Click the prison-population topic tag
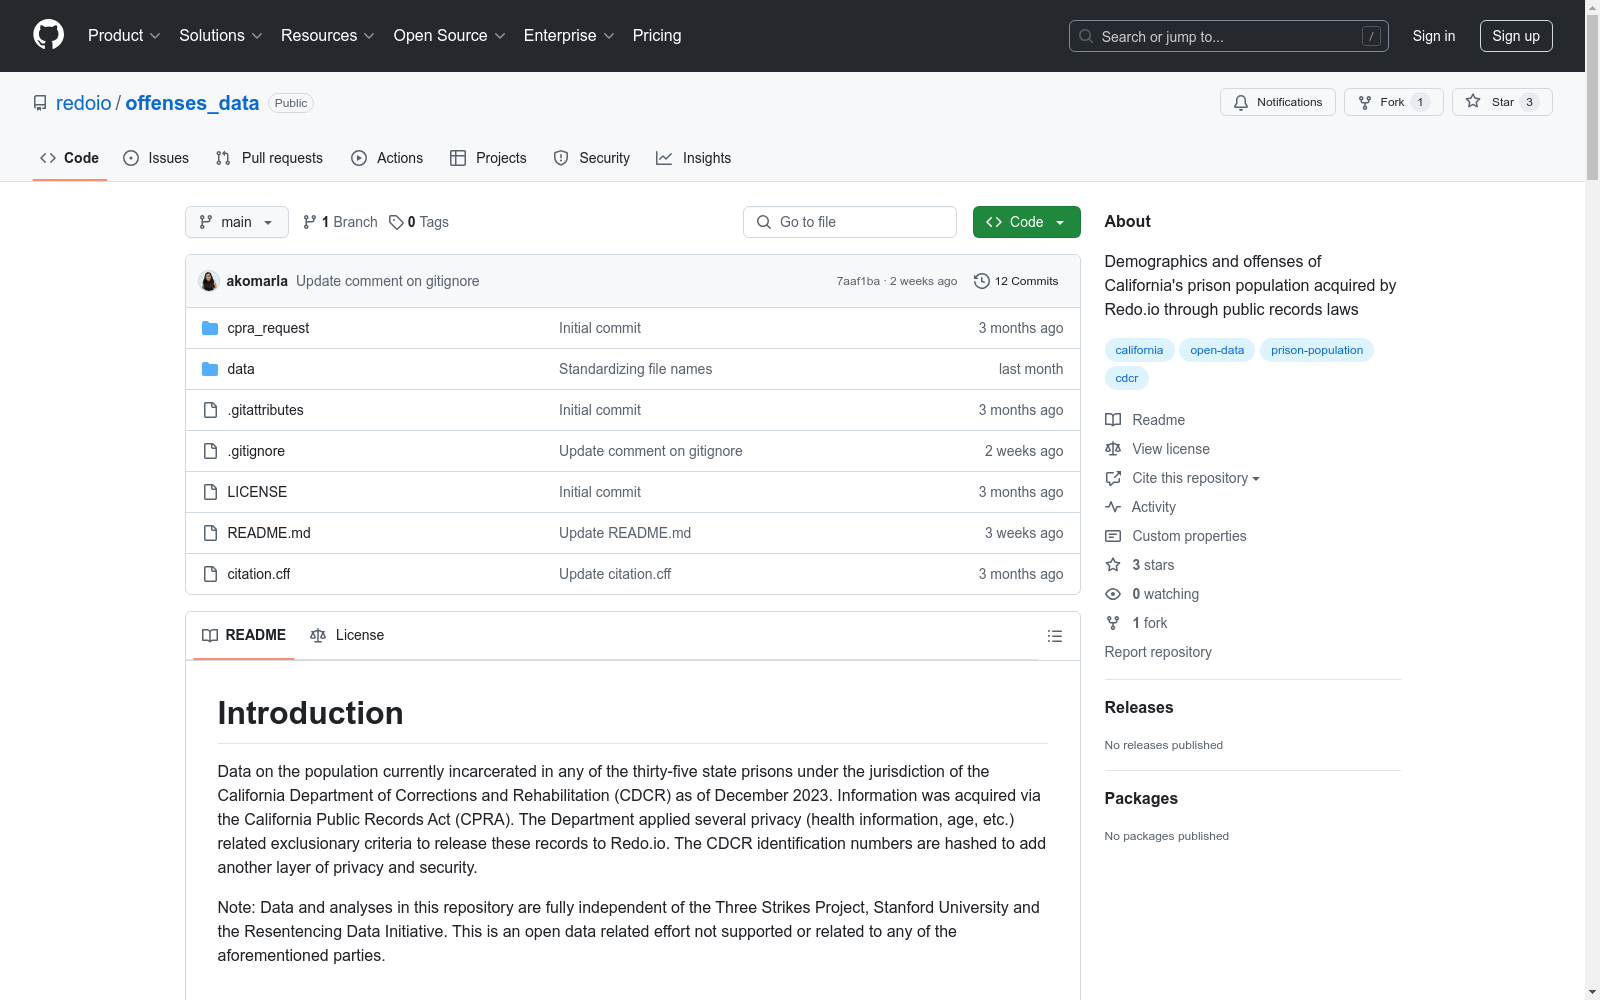This screenshot has height=1000, width=1600. coord(1317,350)
